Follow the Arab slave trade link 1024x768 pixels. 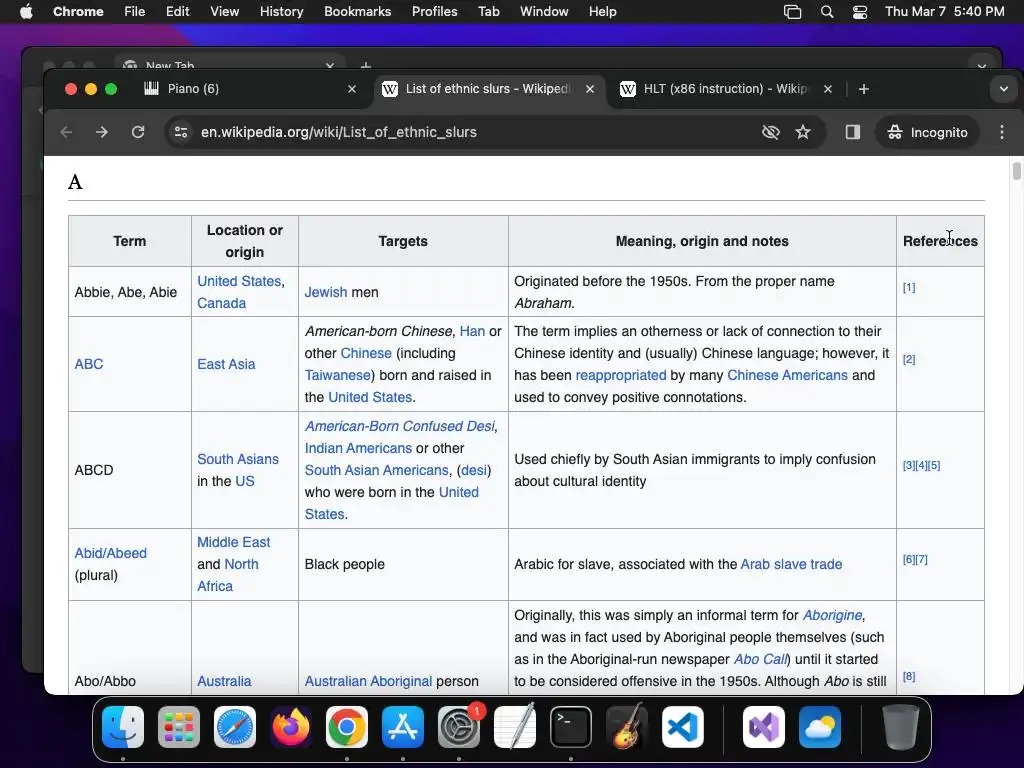point(791,564)
